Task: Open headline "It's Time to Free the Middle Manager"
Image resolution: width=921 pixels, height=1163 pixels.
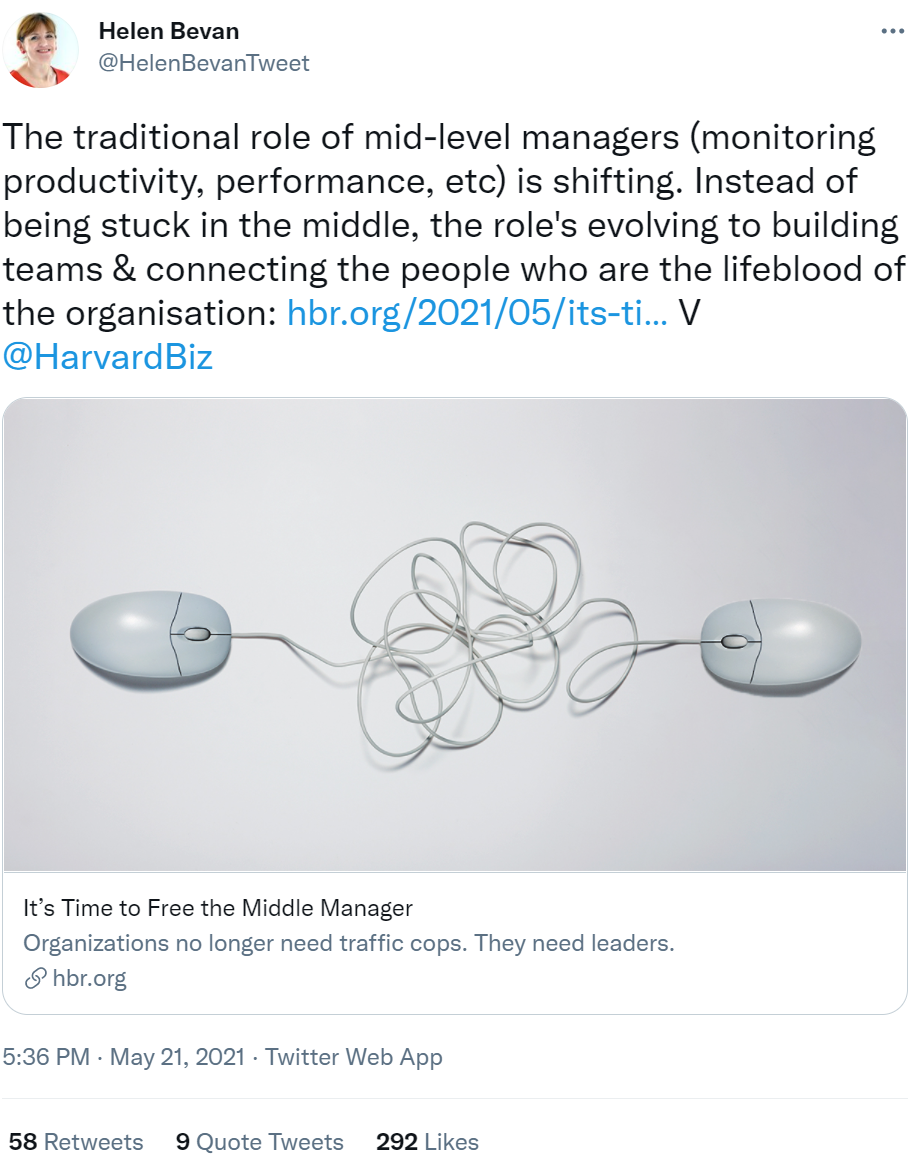Action: click(x=218, y=908)
